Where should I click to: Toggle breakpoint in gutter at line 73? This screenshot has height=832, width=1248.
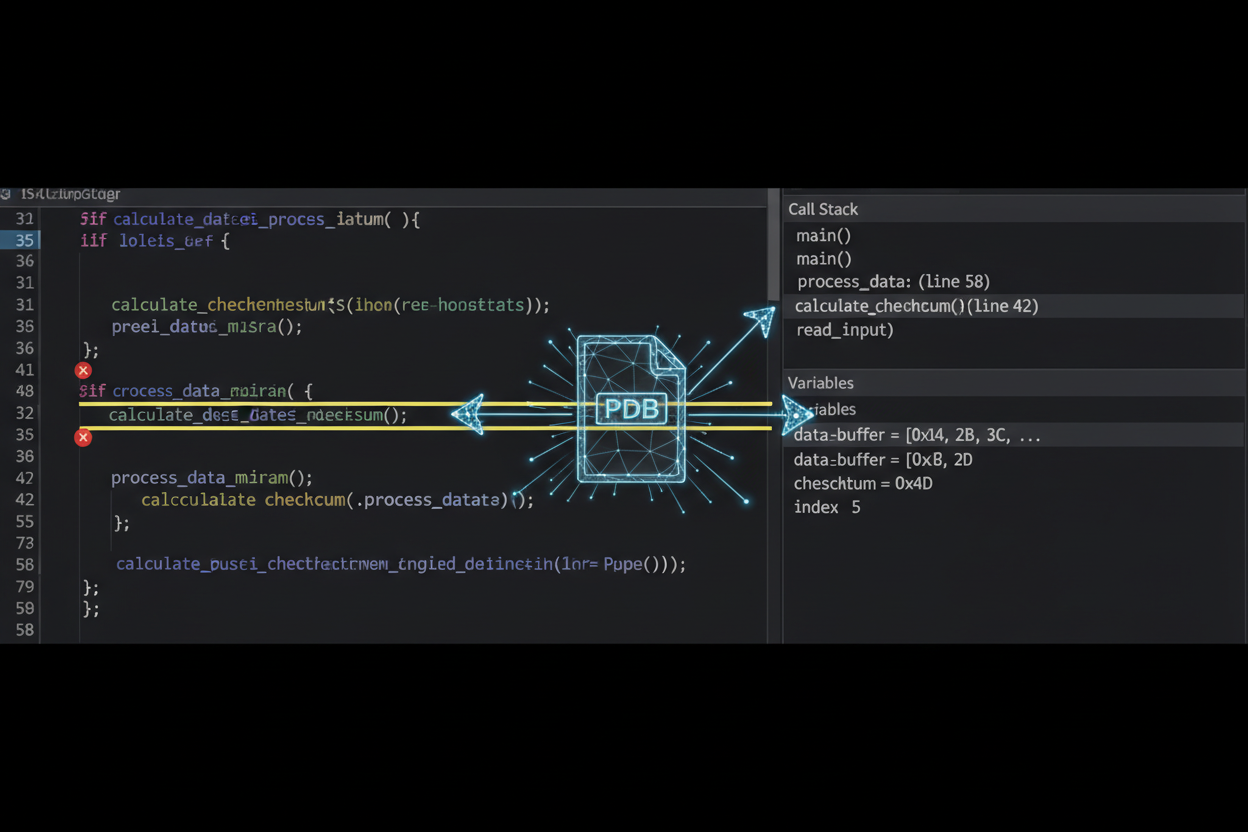point(24,543)
